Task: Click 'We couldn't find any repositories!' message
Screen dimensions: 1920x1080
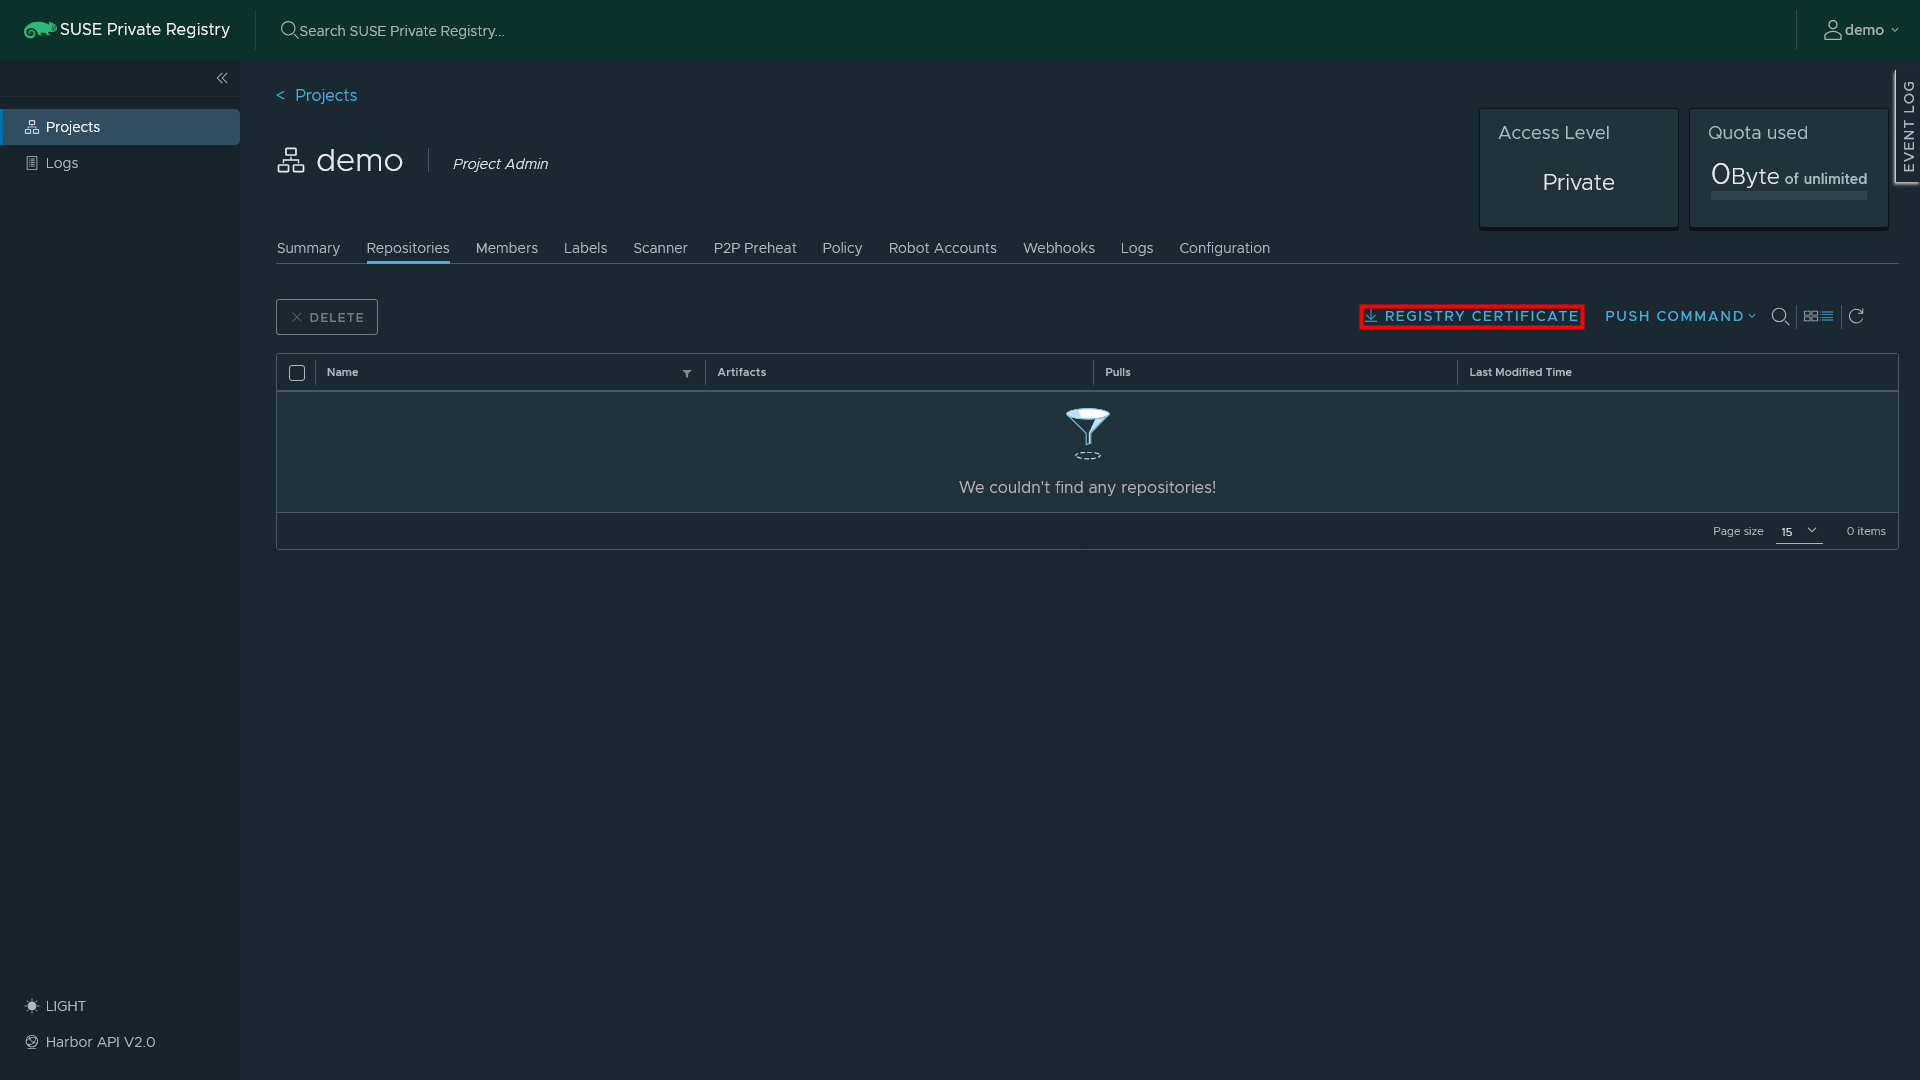Action: tap(1087, 488)
